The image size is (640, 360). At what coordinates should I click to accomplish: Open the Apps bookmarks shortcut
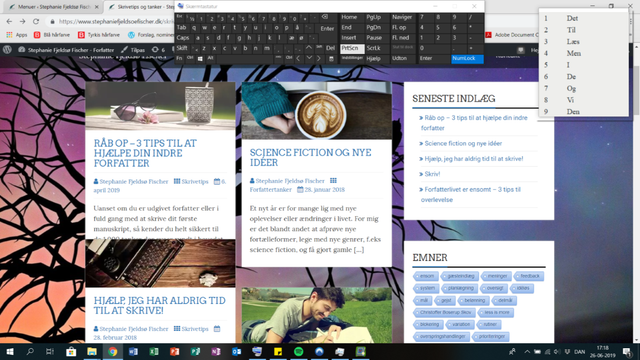[x=17, y=35]
